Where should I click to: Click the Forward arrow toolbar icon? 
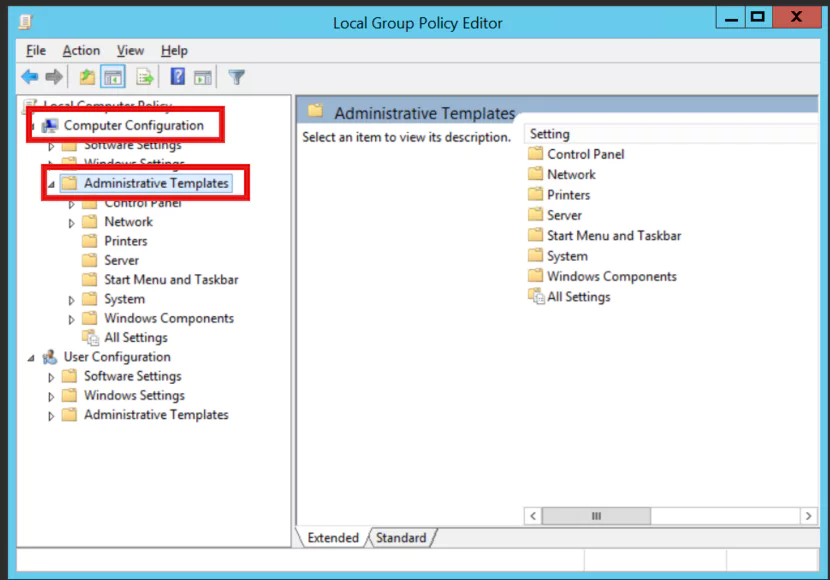point(54,77)
